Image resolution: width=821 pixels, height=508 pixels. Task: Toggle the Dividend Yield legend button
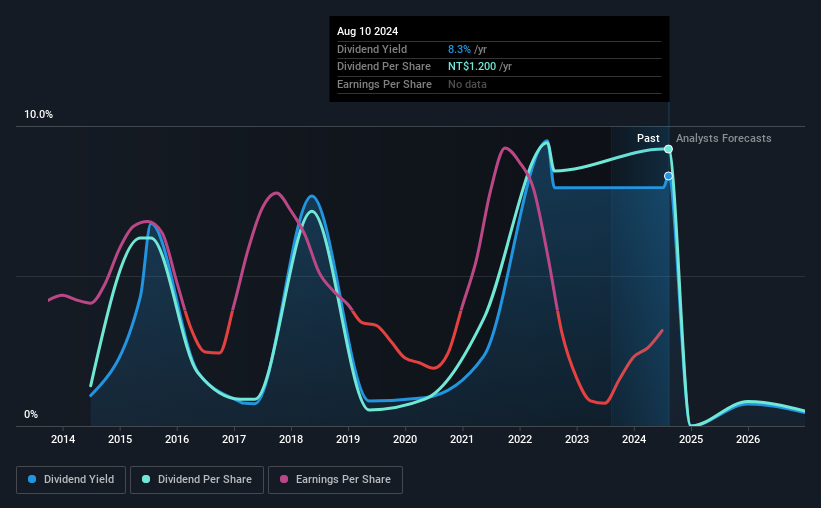tap(71, 480)
